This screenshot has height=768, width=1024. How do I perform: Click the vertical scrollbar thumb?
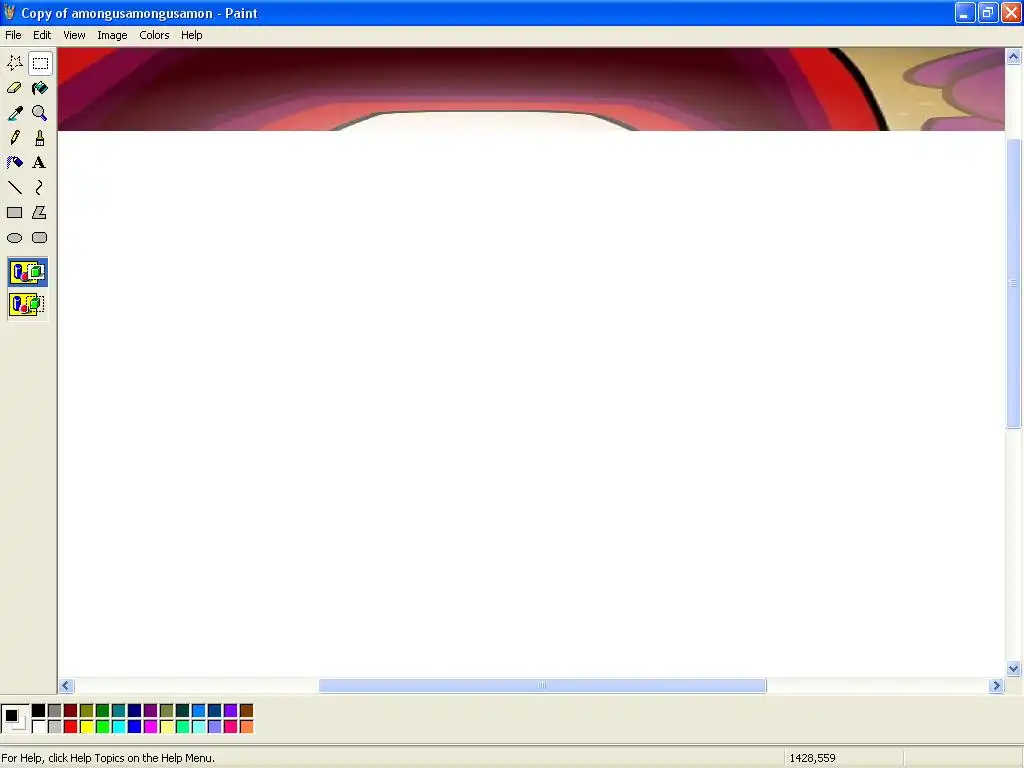point(1014,283)
